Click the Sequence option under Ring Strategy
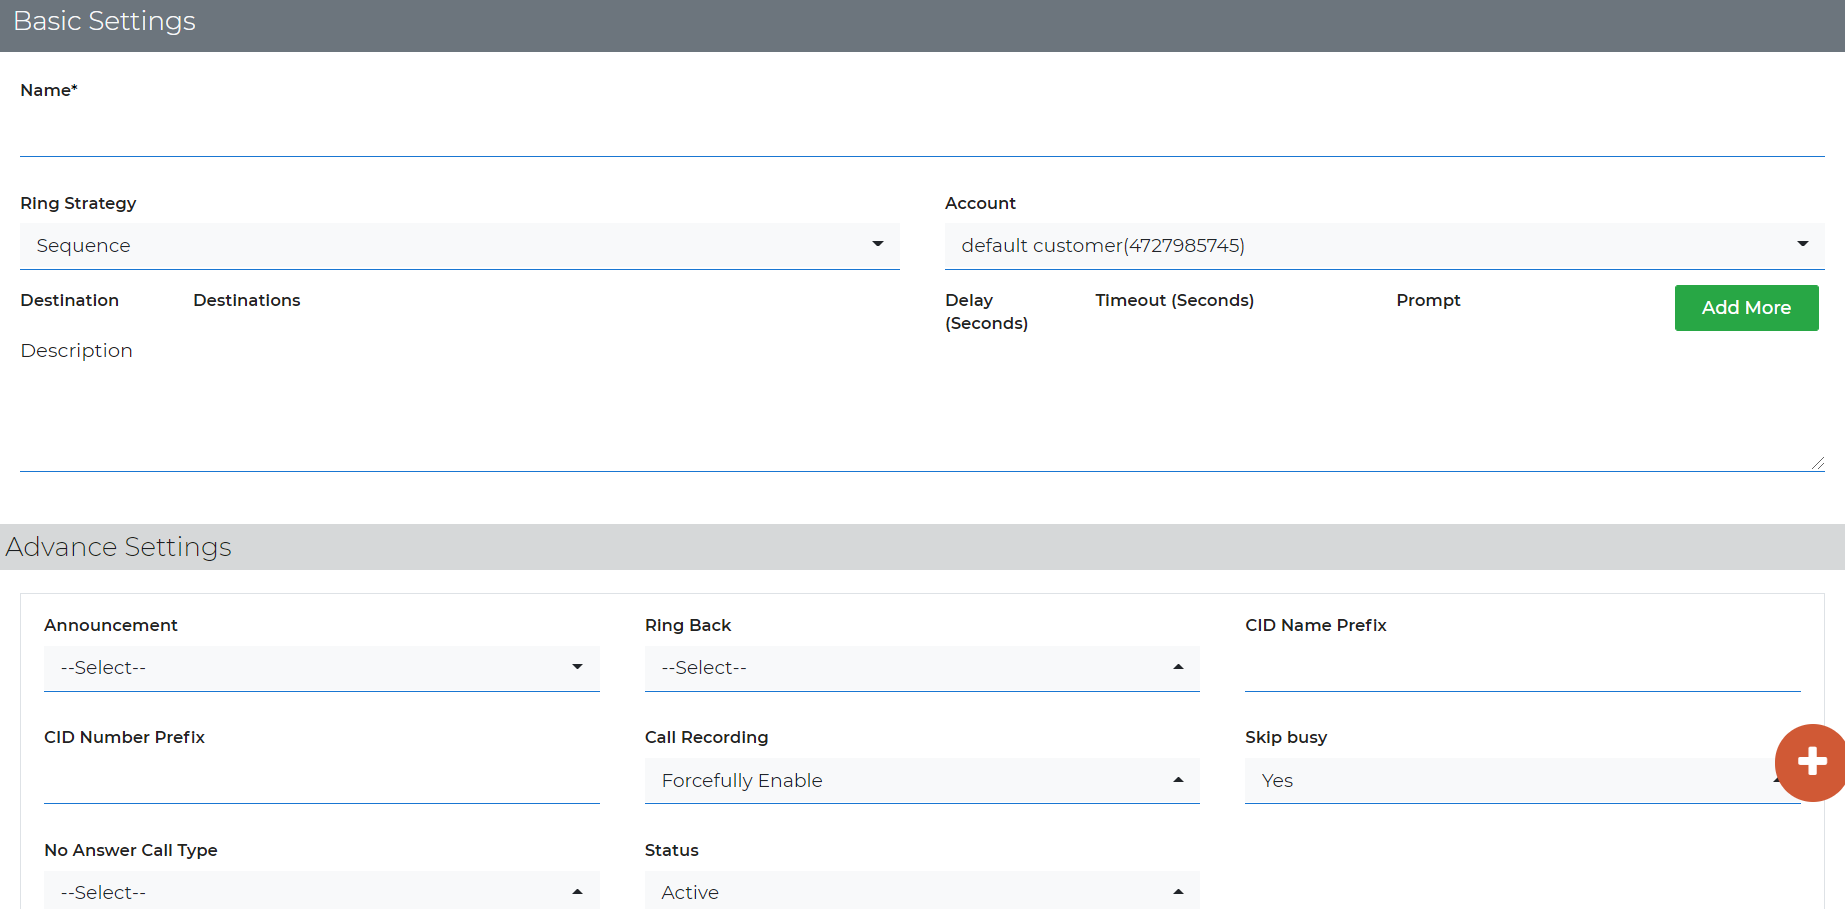The height and width of the screenshot is (909, 1845). coord(83,245)
